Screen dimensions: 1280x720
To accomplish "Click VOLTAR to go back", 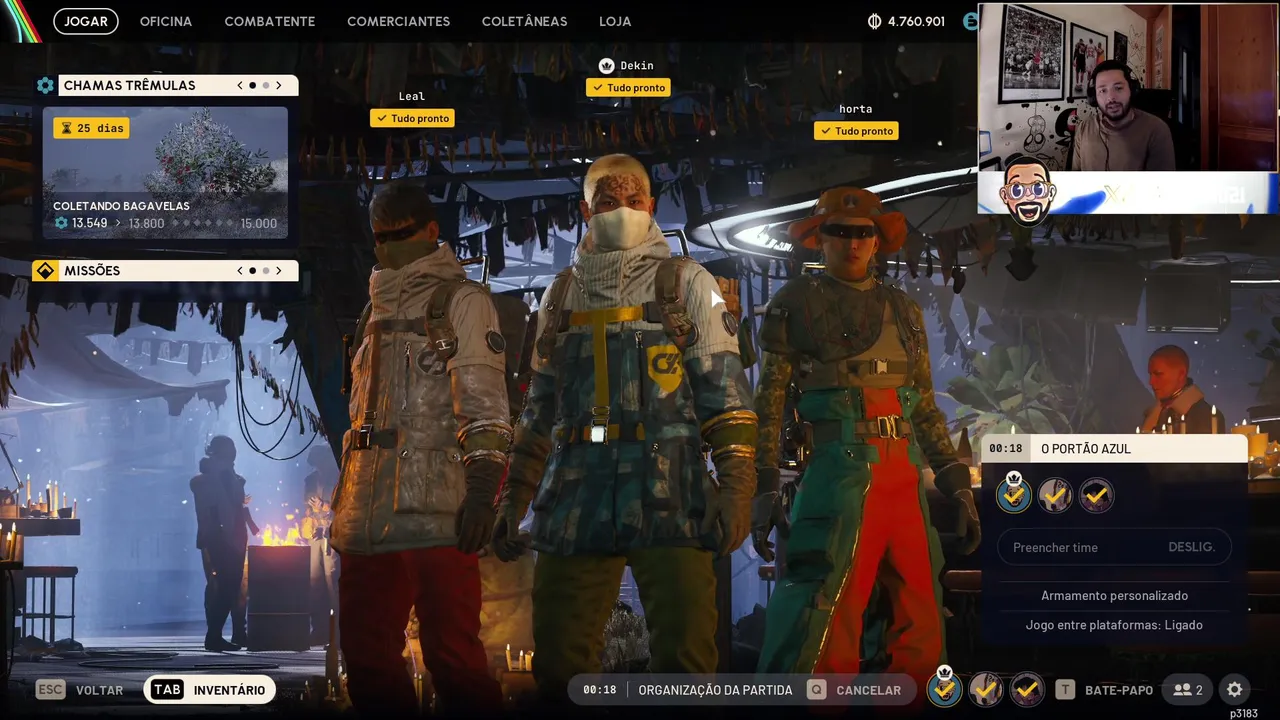I will point(100,690).
